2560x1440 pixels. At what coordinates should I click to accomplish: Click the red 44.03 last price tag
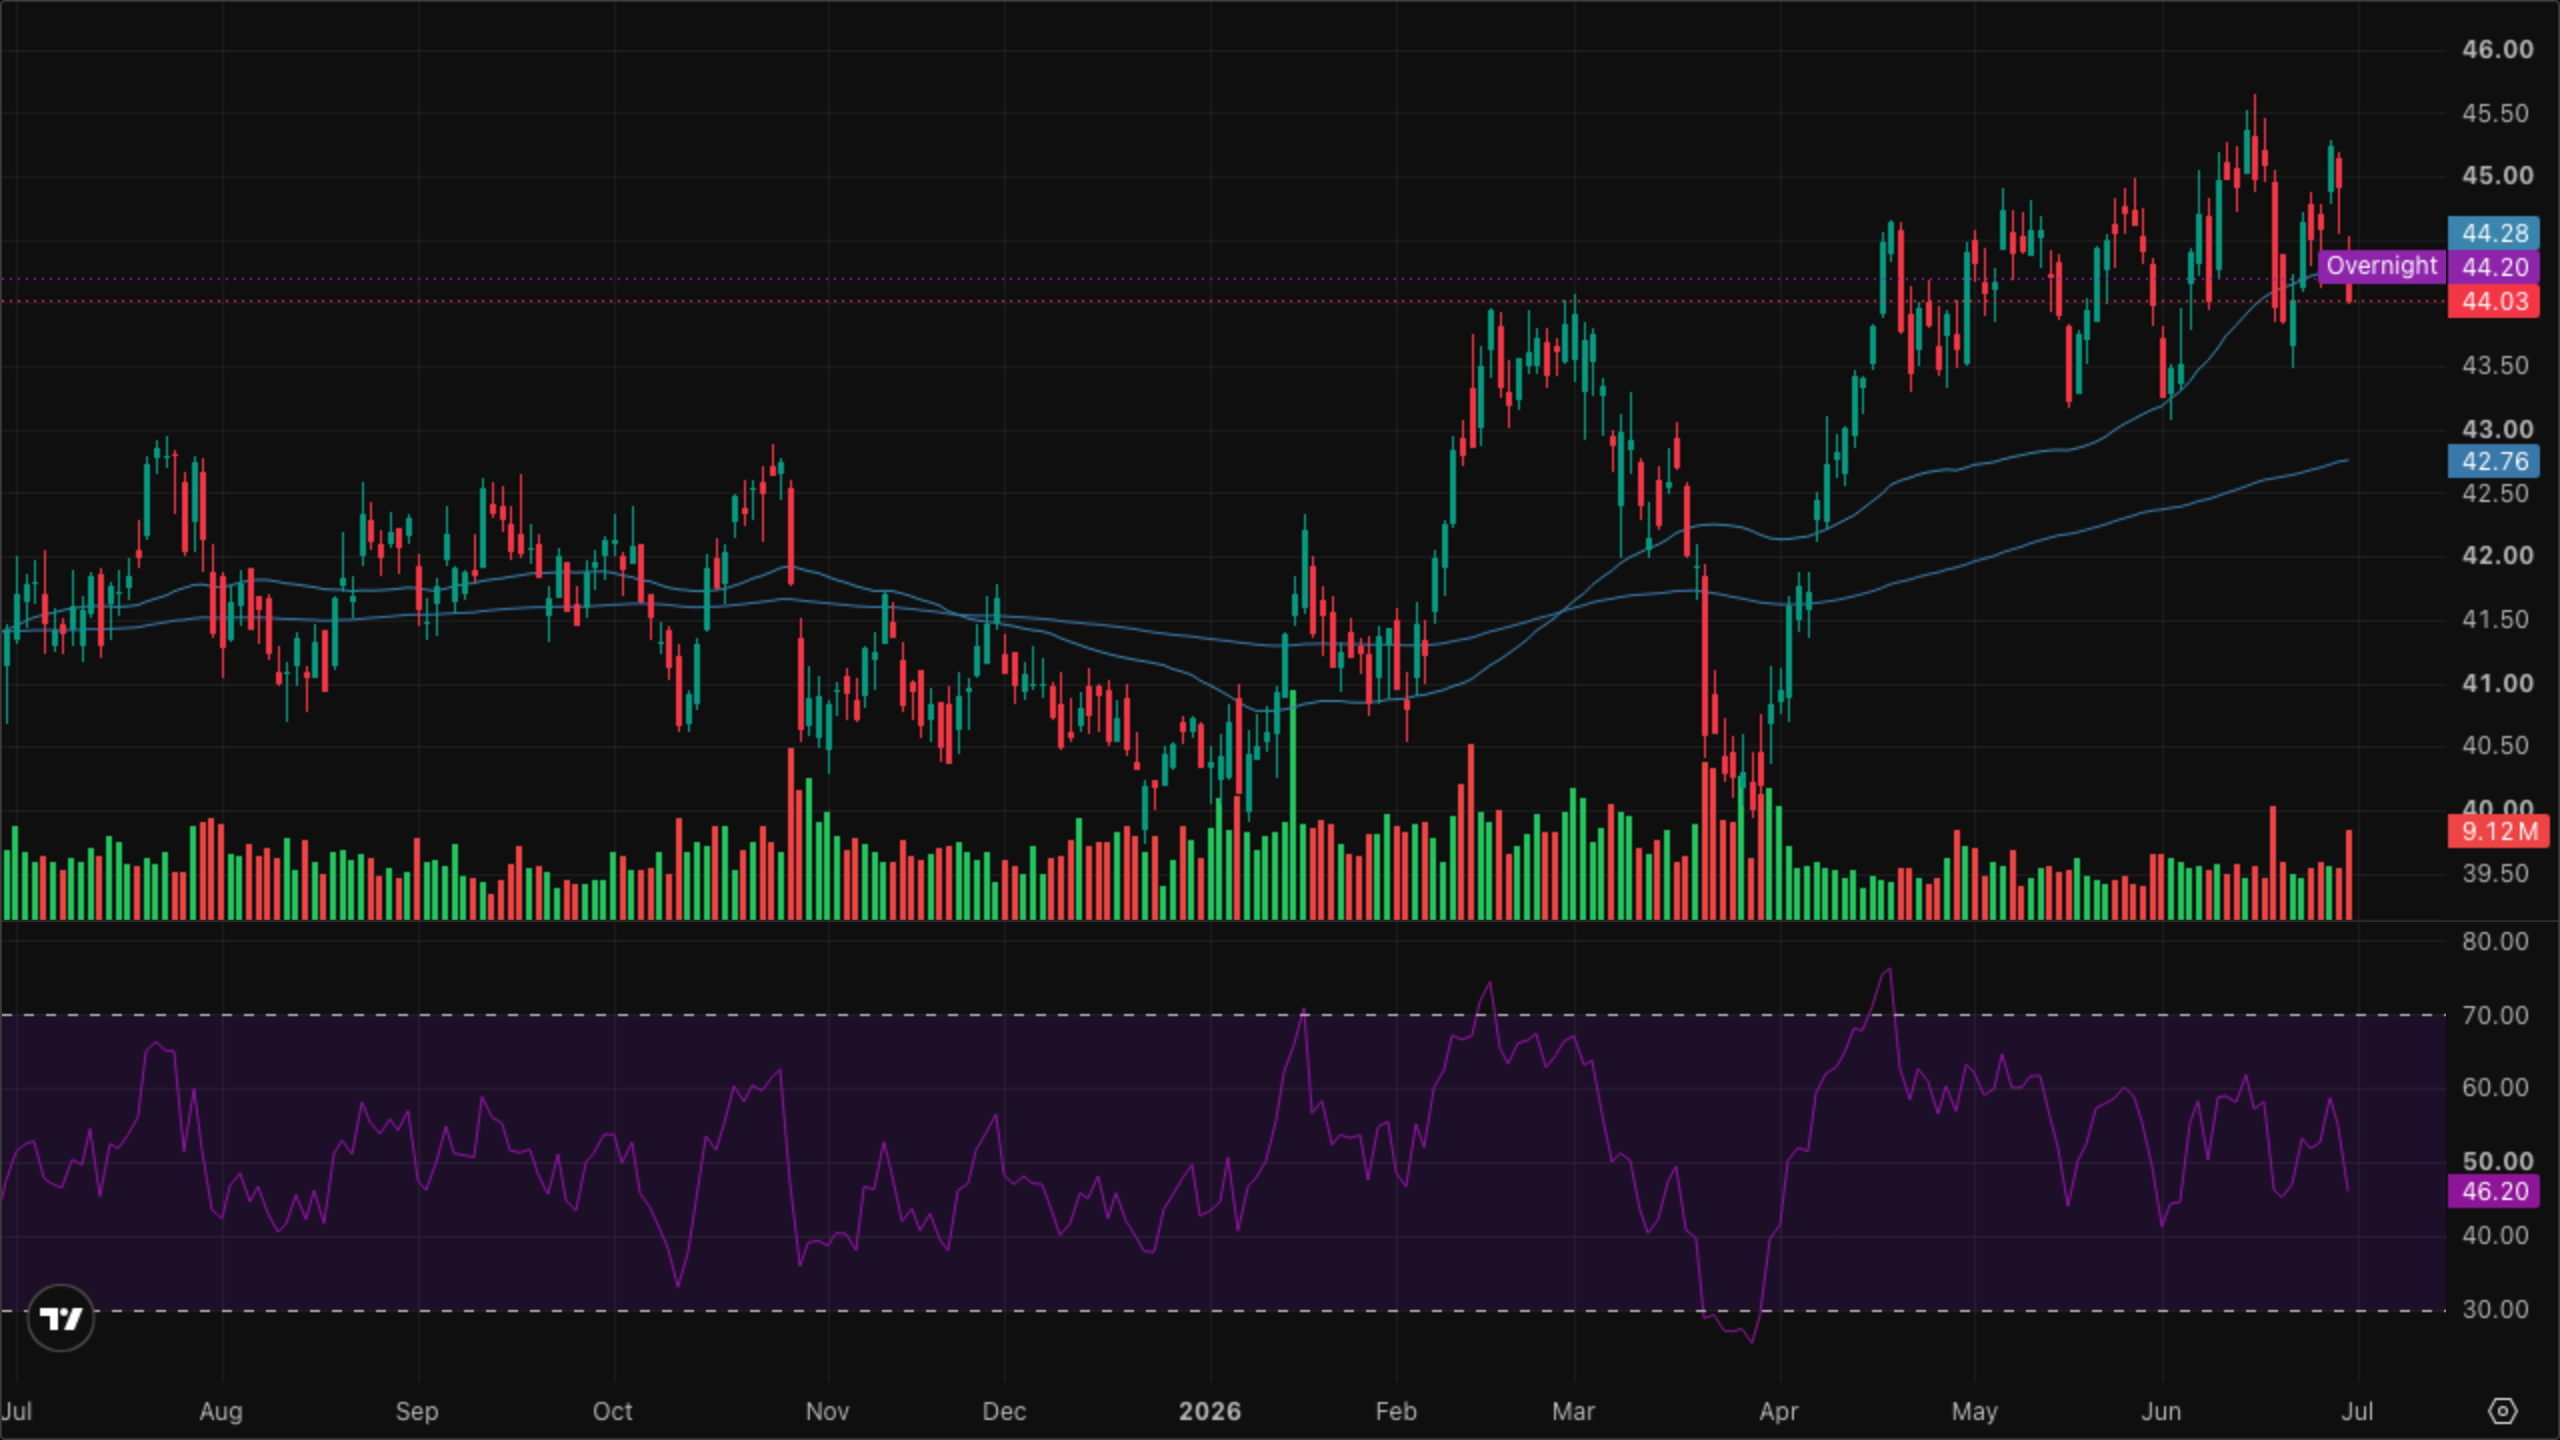[x=2493, y=301]
